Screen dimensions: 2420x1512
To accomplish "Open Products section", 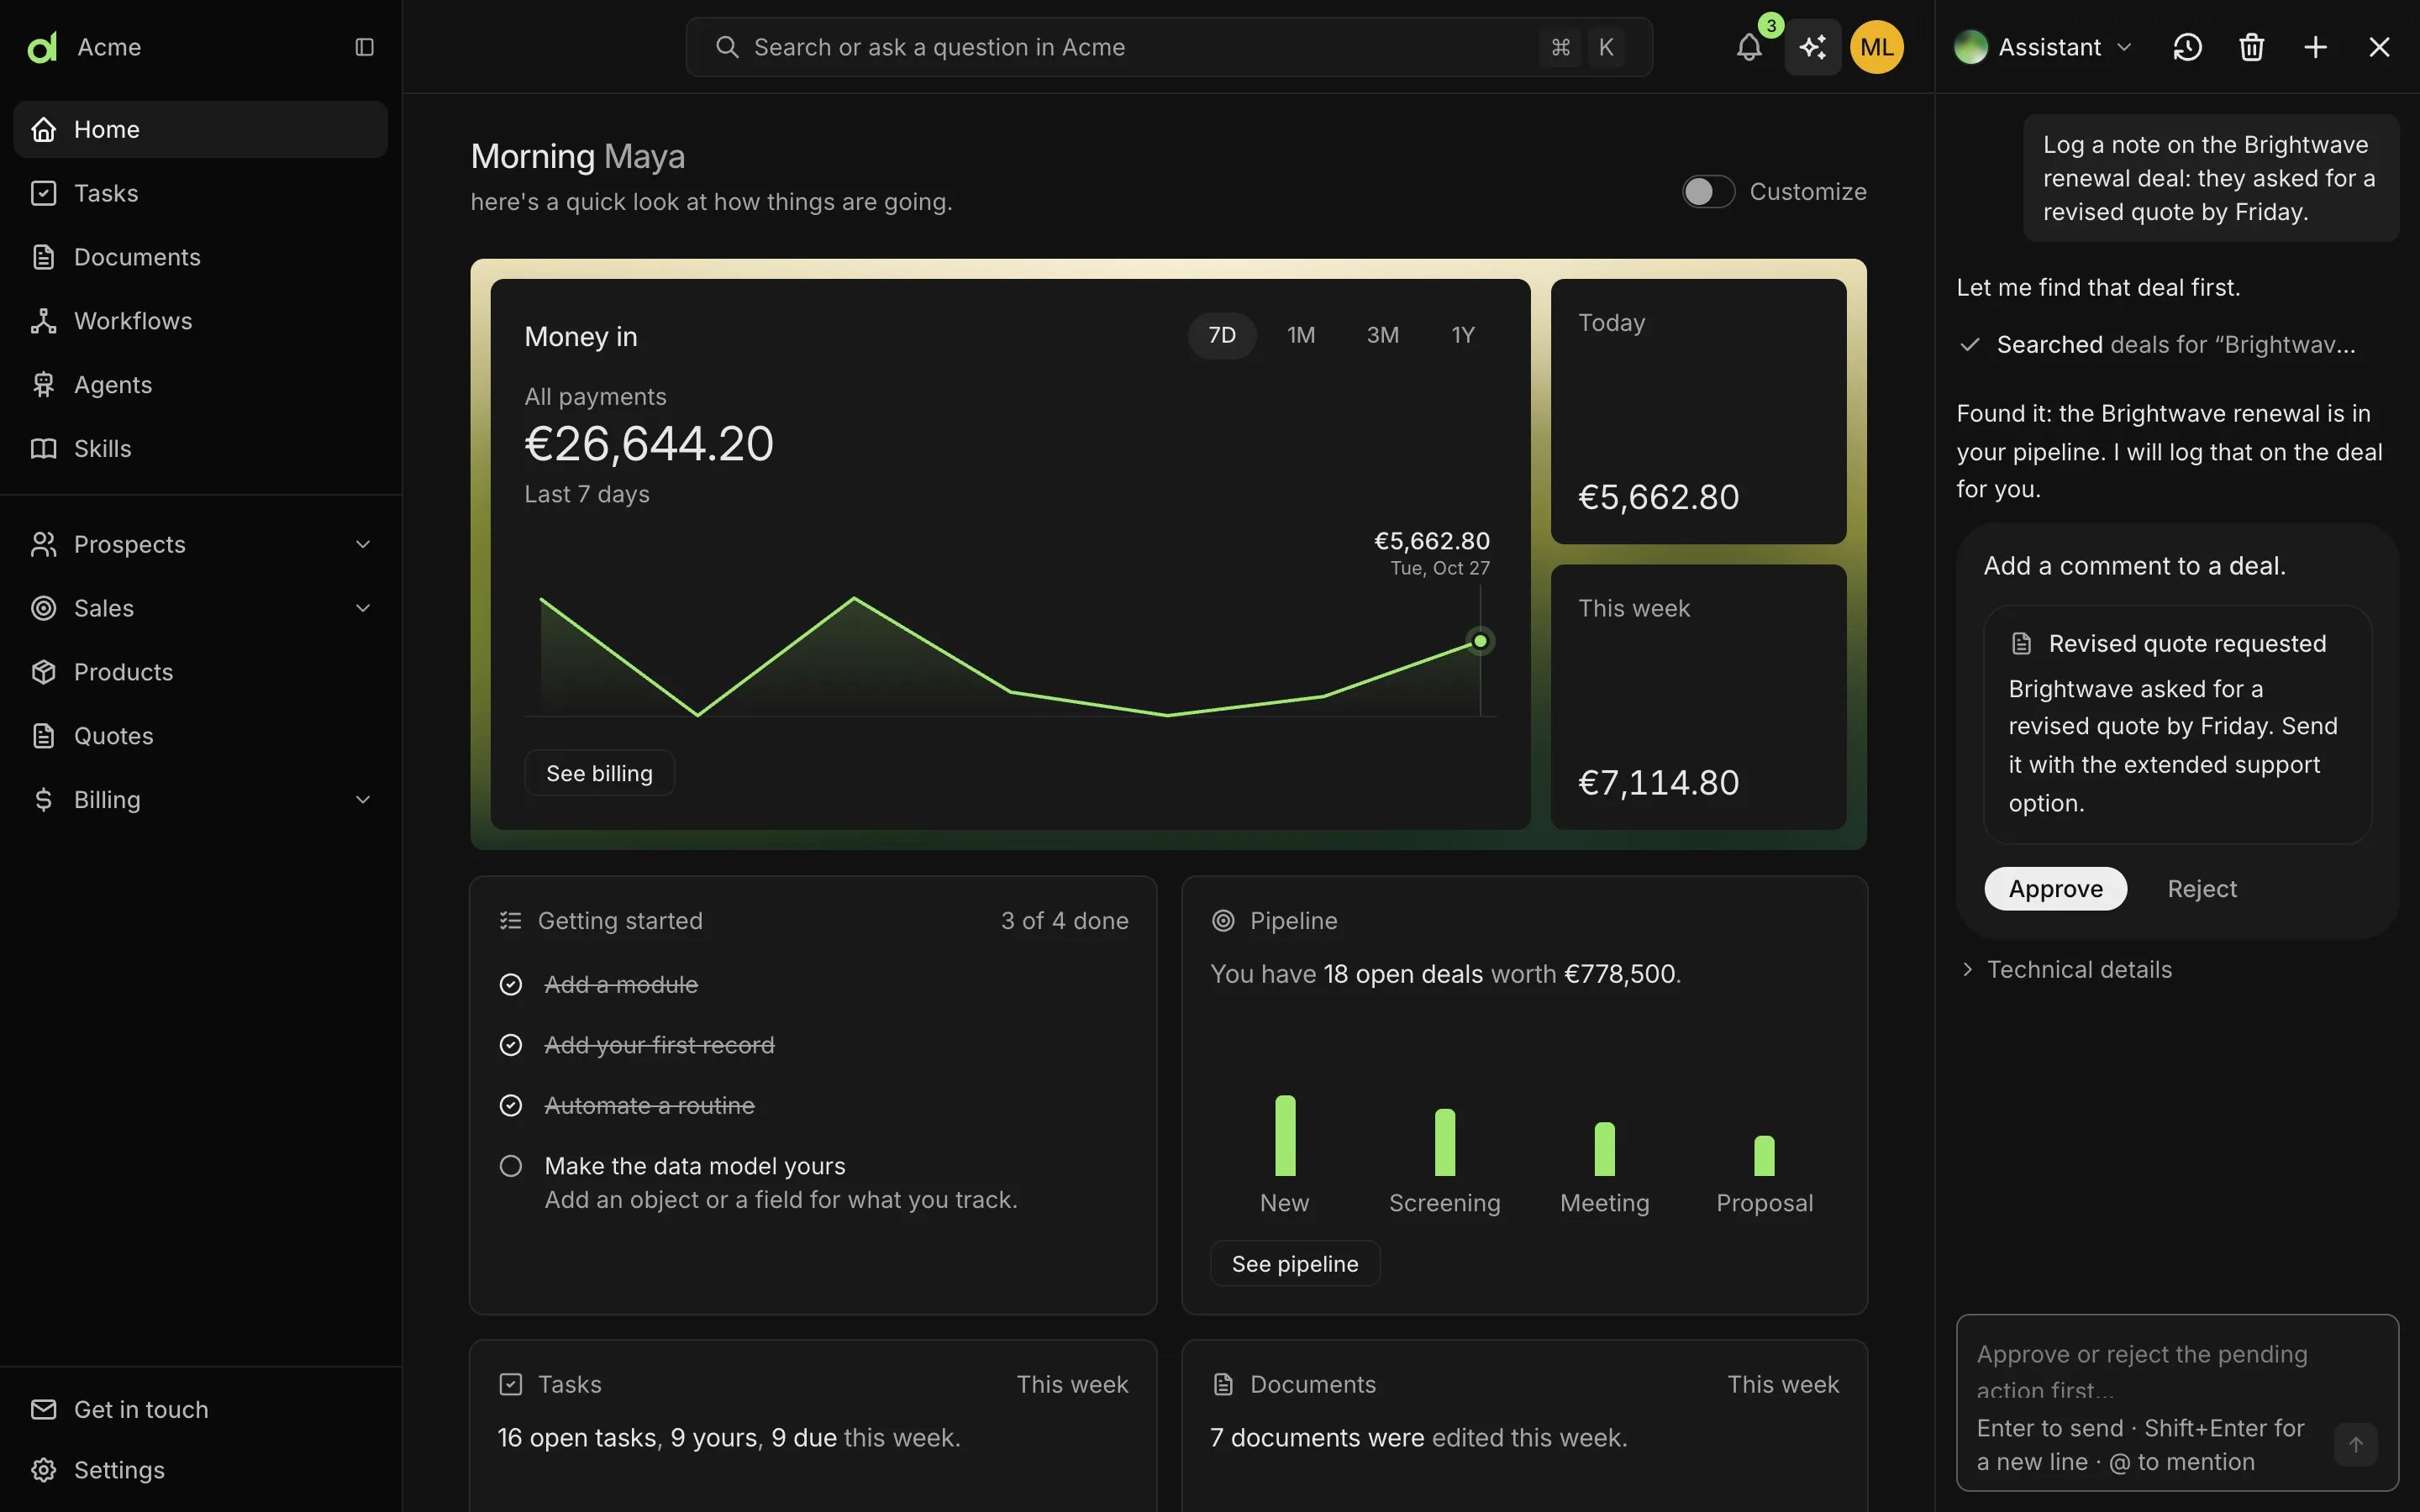I will pyautogui.click(x=200, y=672).
